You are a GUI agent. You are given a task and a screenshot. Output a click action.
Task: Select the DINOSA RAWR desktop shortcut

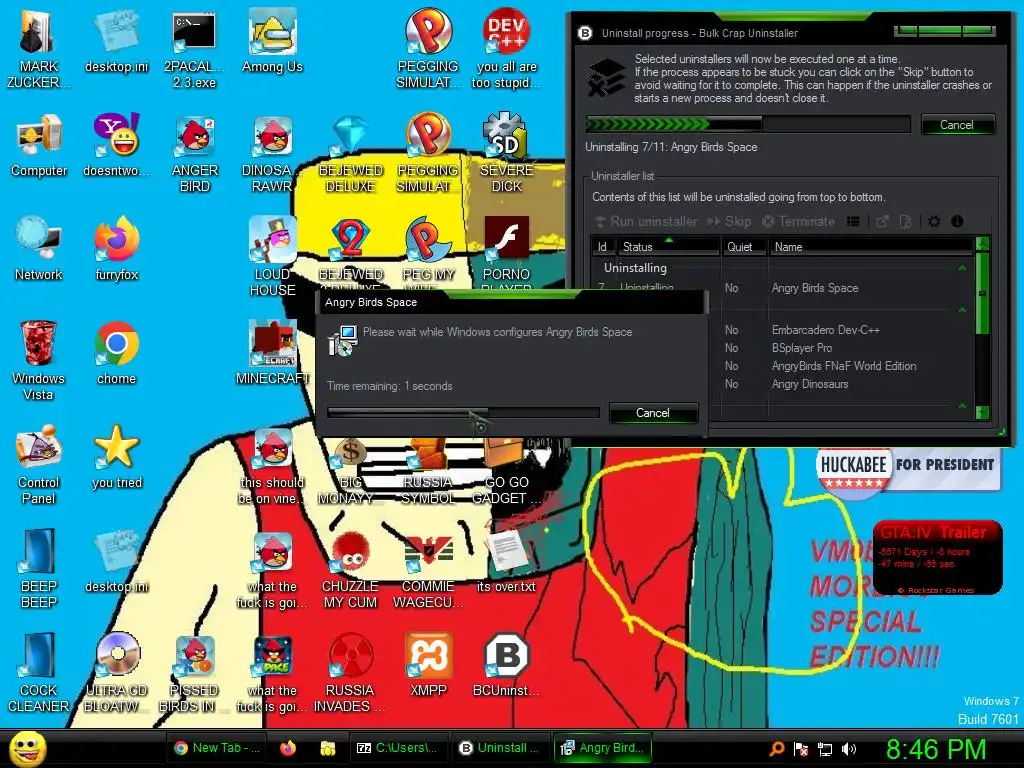[x=272, y=154]
